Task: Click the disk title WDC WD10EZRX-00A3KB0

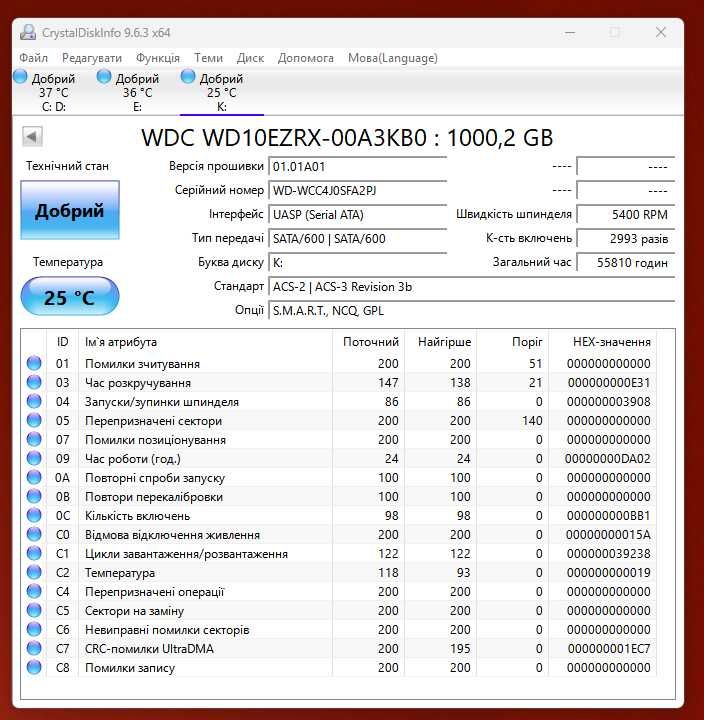Action: [284, 137]
